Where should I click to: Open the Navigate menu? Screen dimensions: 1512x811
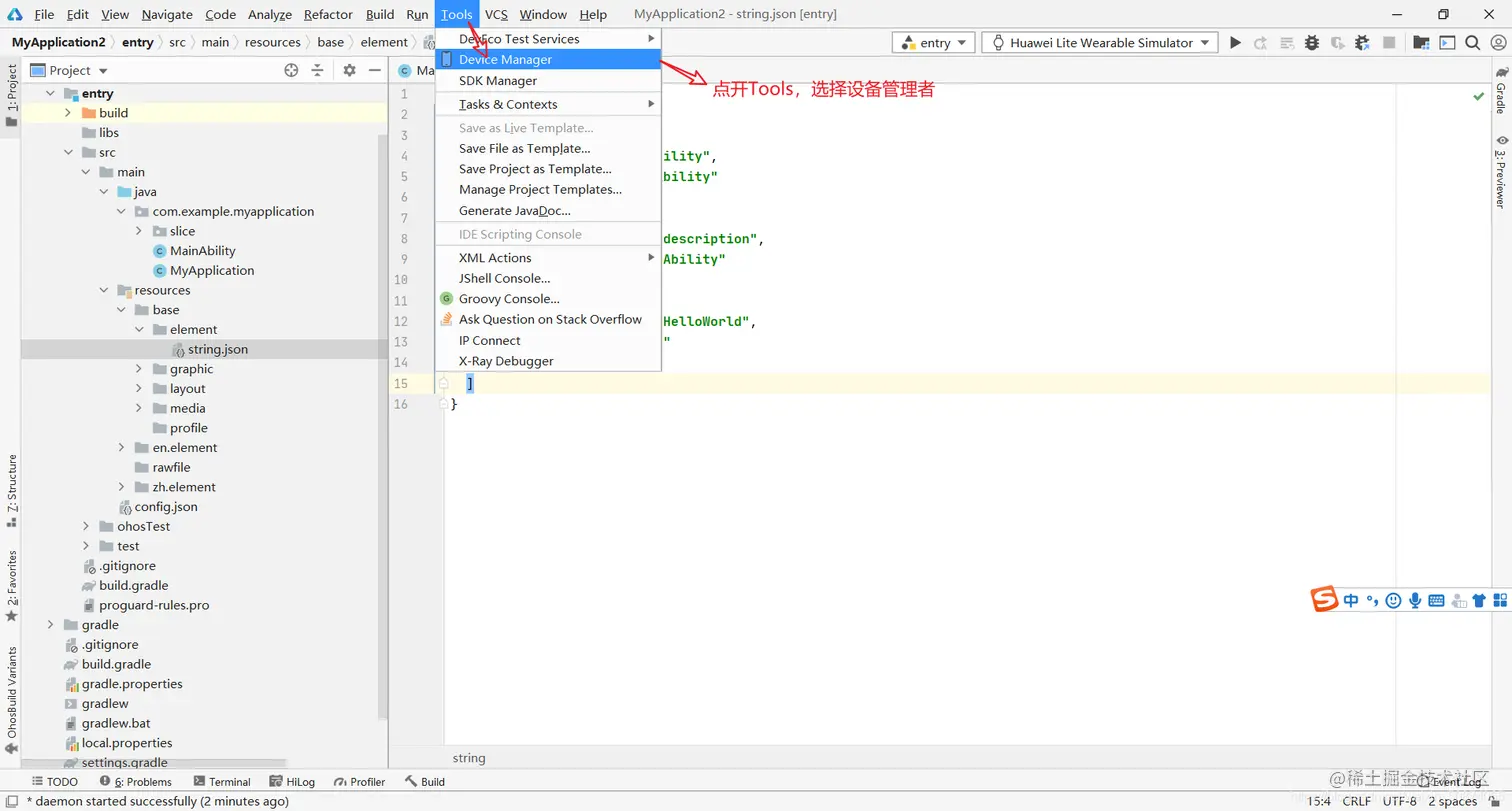click(x=167, y=14)
